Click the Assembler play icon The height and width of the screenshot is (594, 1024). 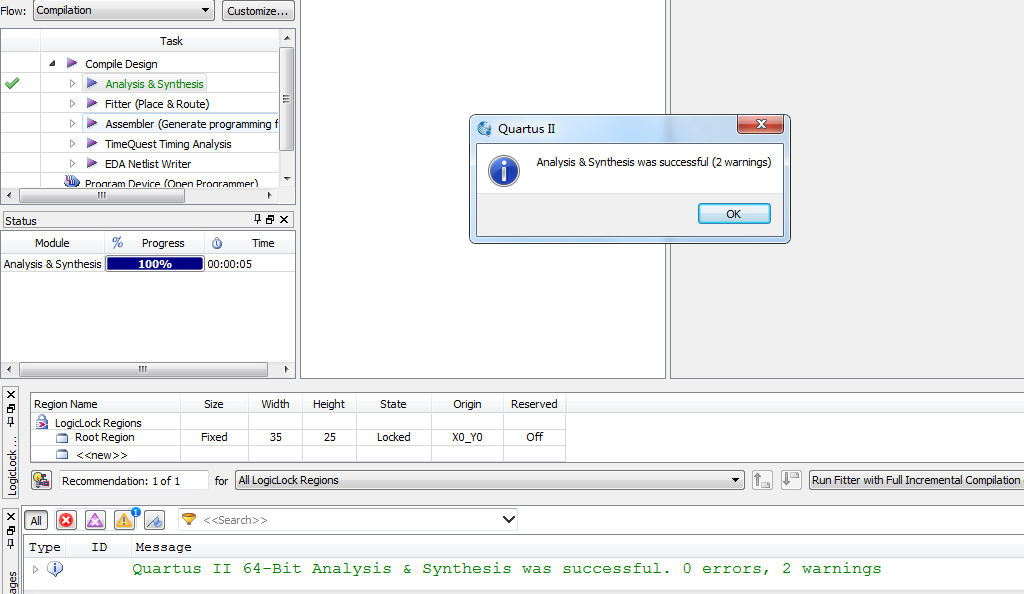click(x=92, y=123)
